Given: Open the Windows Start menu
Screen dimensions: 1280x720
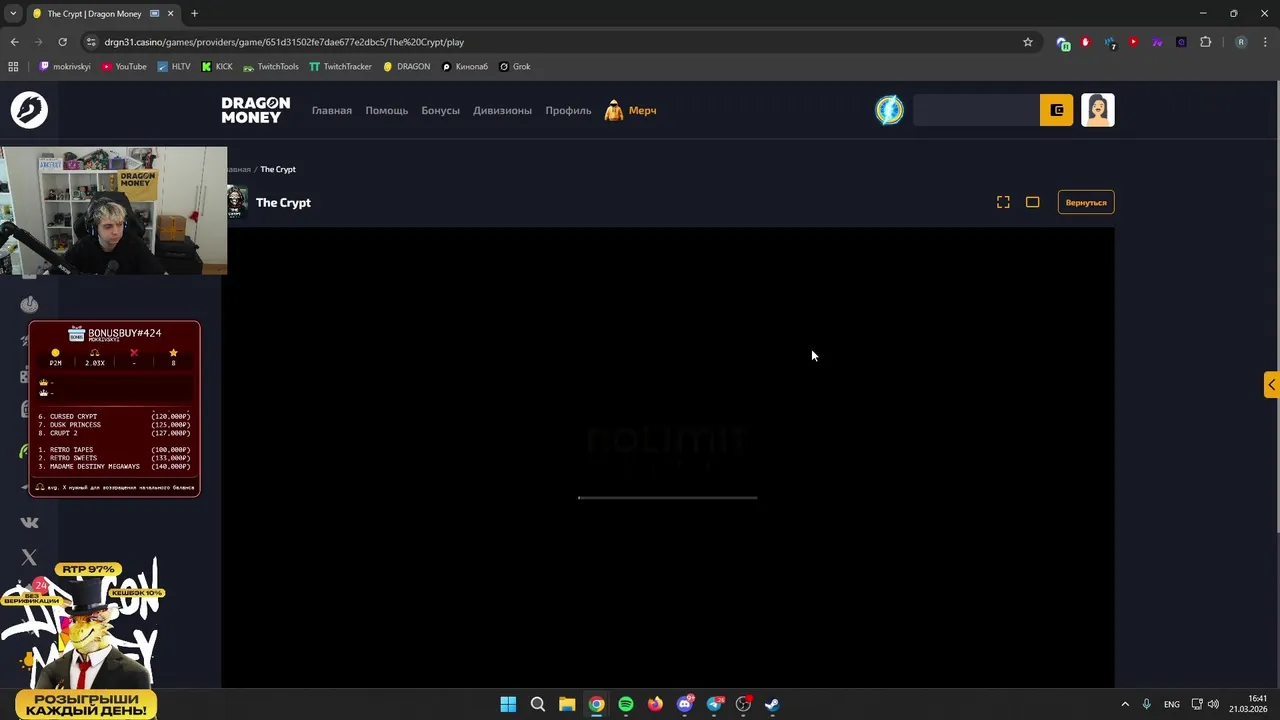Looking at the screenshot, I should pos(508,704).
